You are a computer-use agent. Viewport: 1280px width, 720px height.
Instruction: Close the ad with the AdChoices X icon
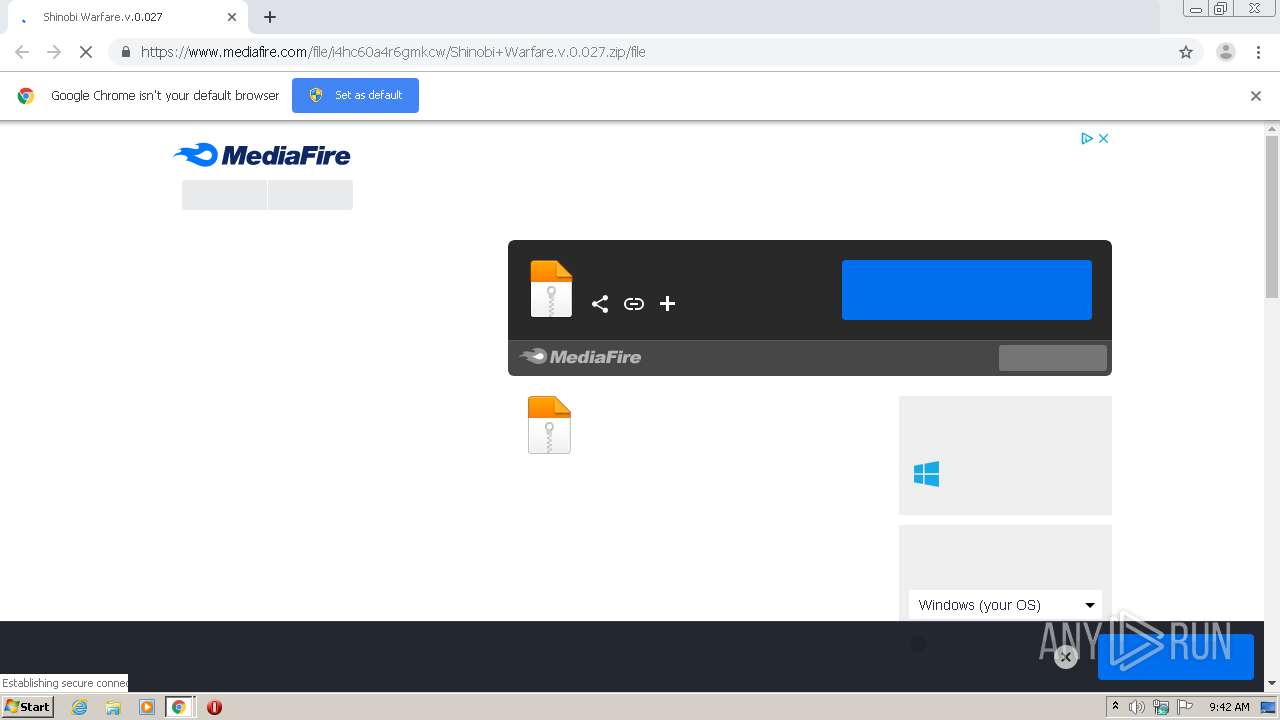coord(1104,139)
